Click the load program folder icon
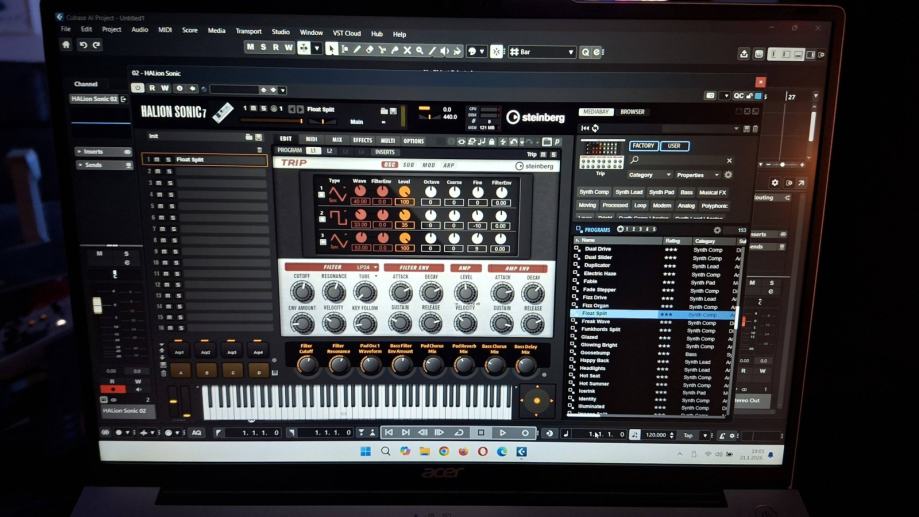Image resolution: width=919 pixels, height=517 pixels. pyautogui.click(x=384, y=110)
